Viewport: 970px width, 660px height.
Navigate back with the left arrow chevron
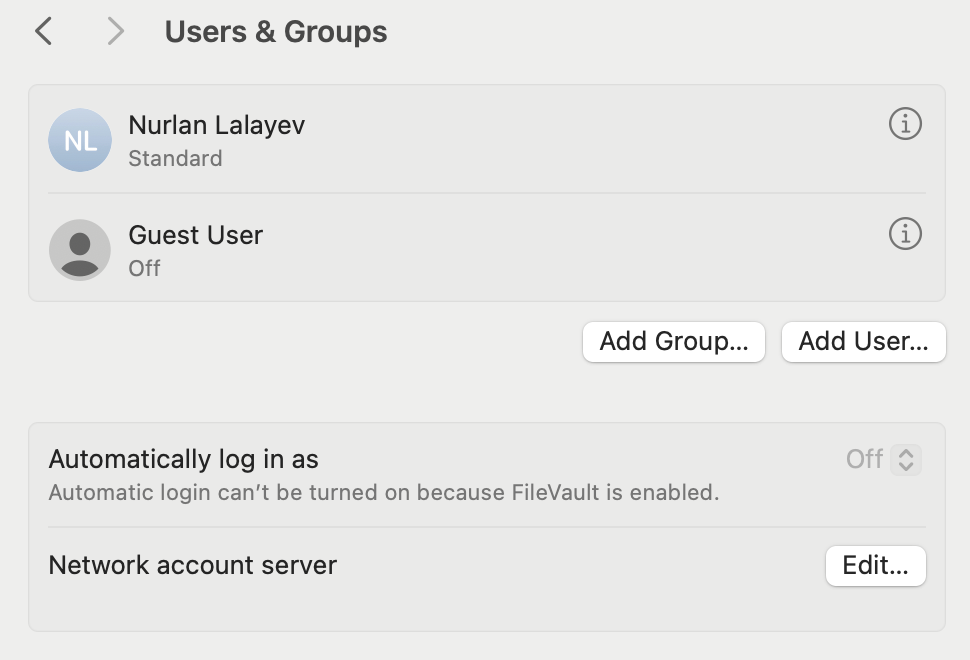[x=45, y=31]
